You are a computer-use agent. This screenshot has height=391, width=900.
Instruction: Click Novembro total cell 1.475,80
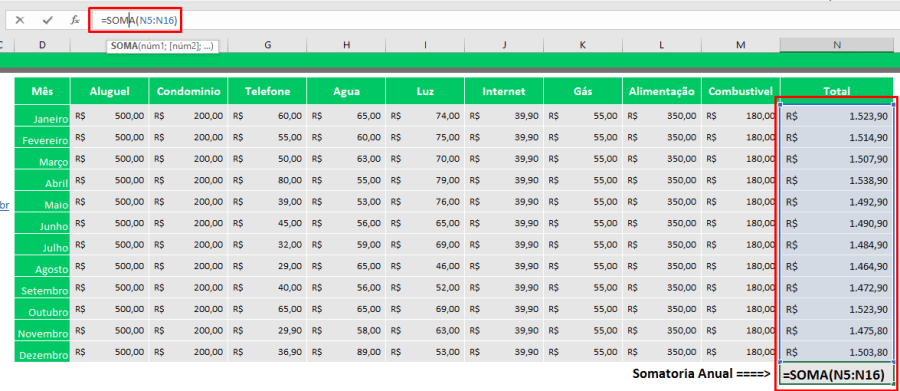pos(837,330)
